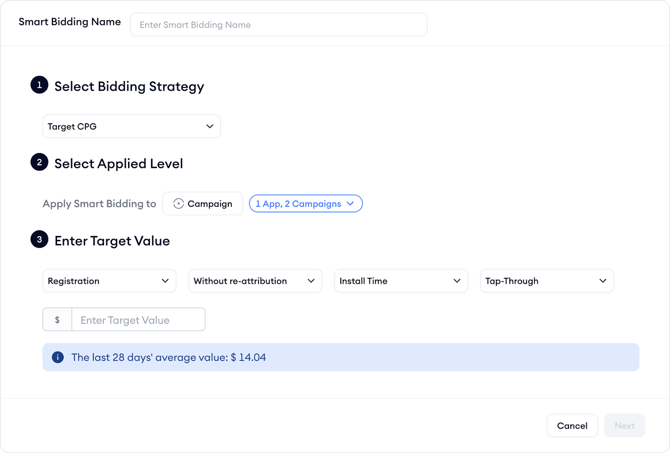Open the Registration event dropdown

click(x=109, y=281)
